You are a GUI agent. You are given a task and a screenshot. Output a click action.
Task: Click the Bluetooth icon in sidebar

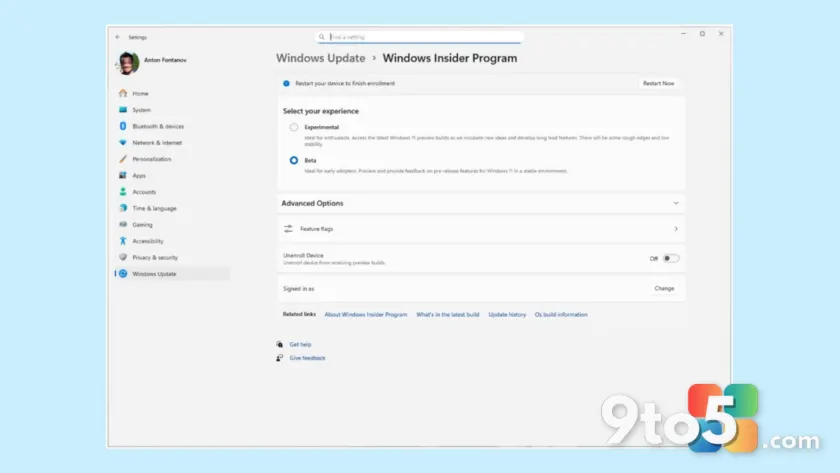click(123, 126)
